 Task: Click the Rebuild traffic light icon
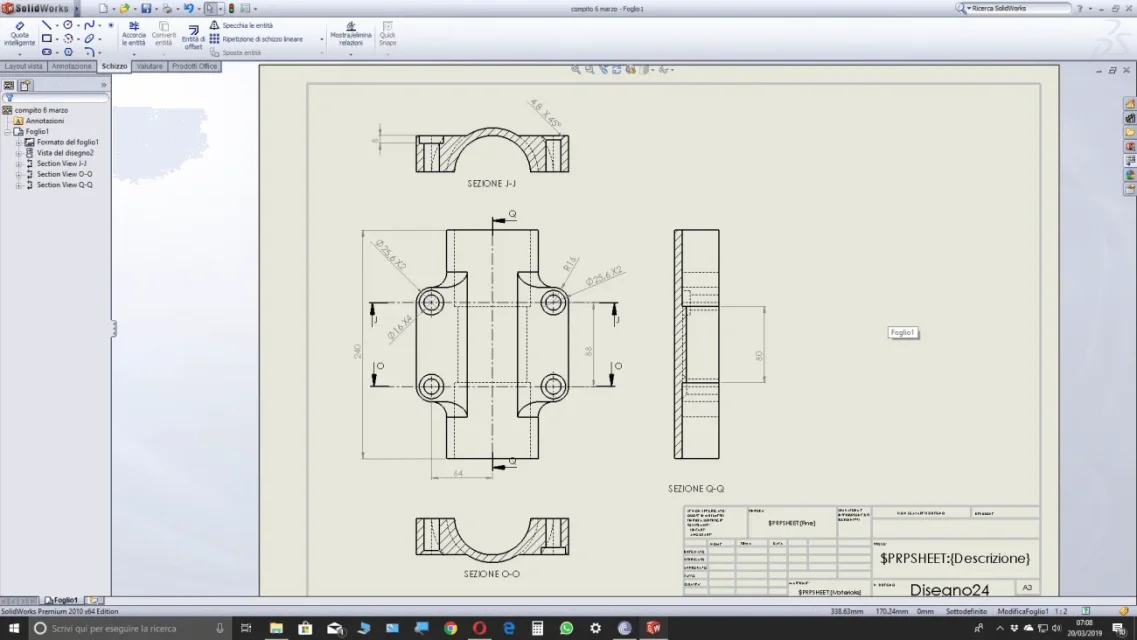pos(231,9)
